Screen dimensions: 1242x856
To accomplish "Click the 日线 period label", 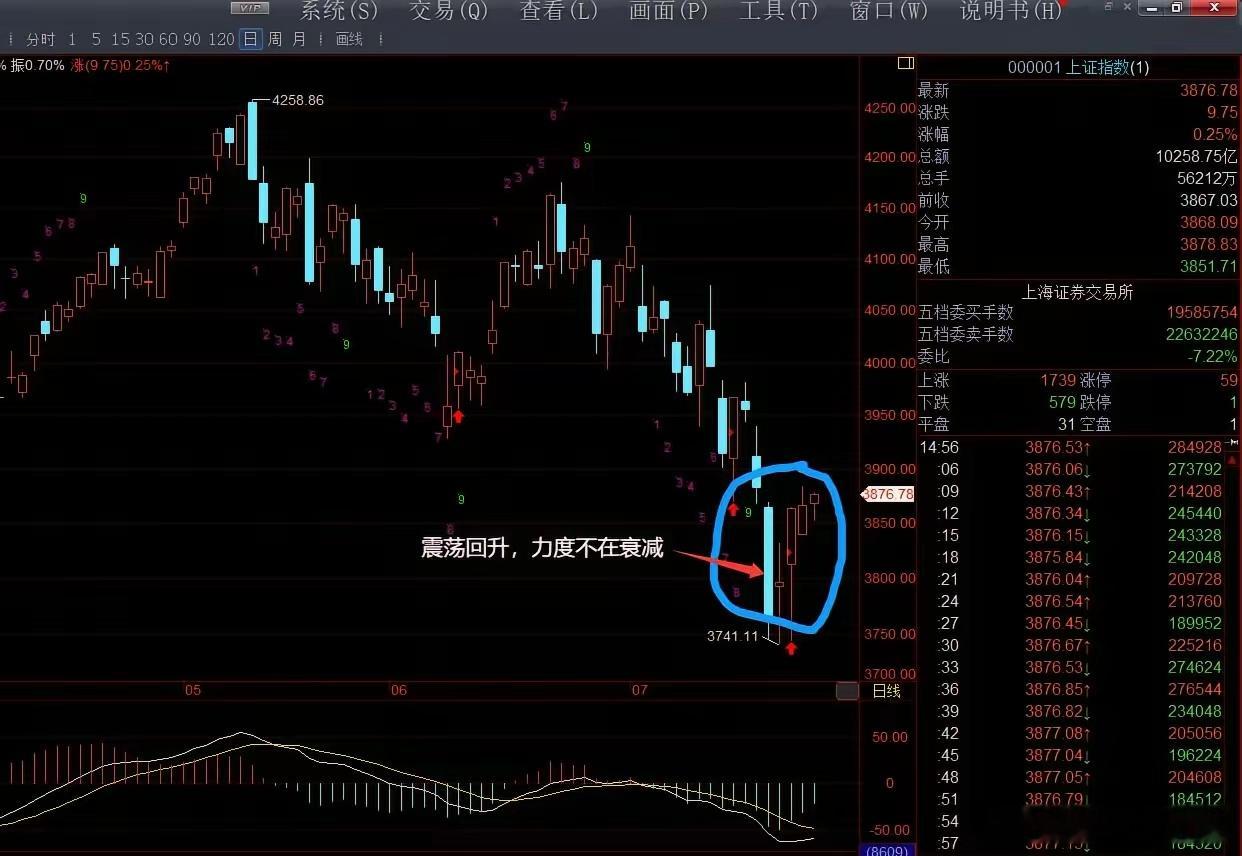I will pyautogui.click(x=887, y=691).
